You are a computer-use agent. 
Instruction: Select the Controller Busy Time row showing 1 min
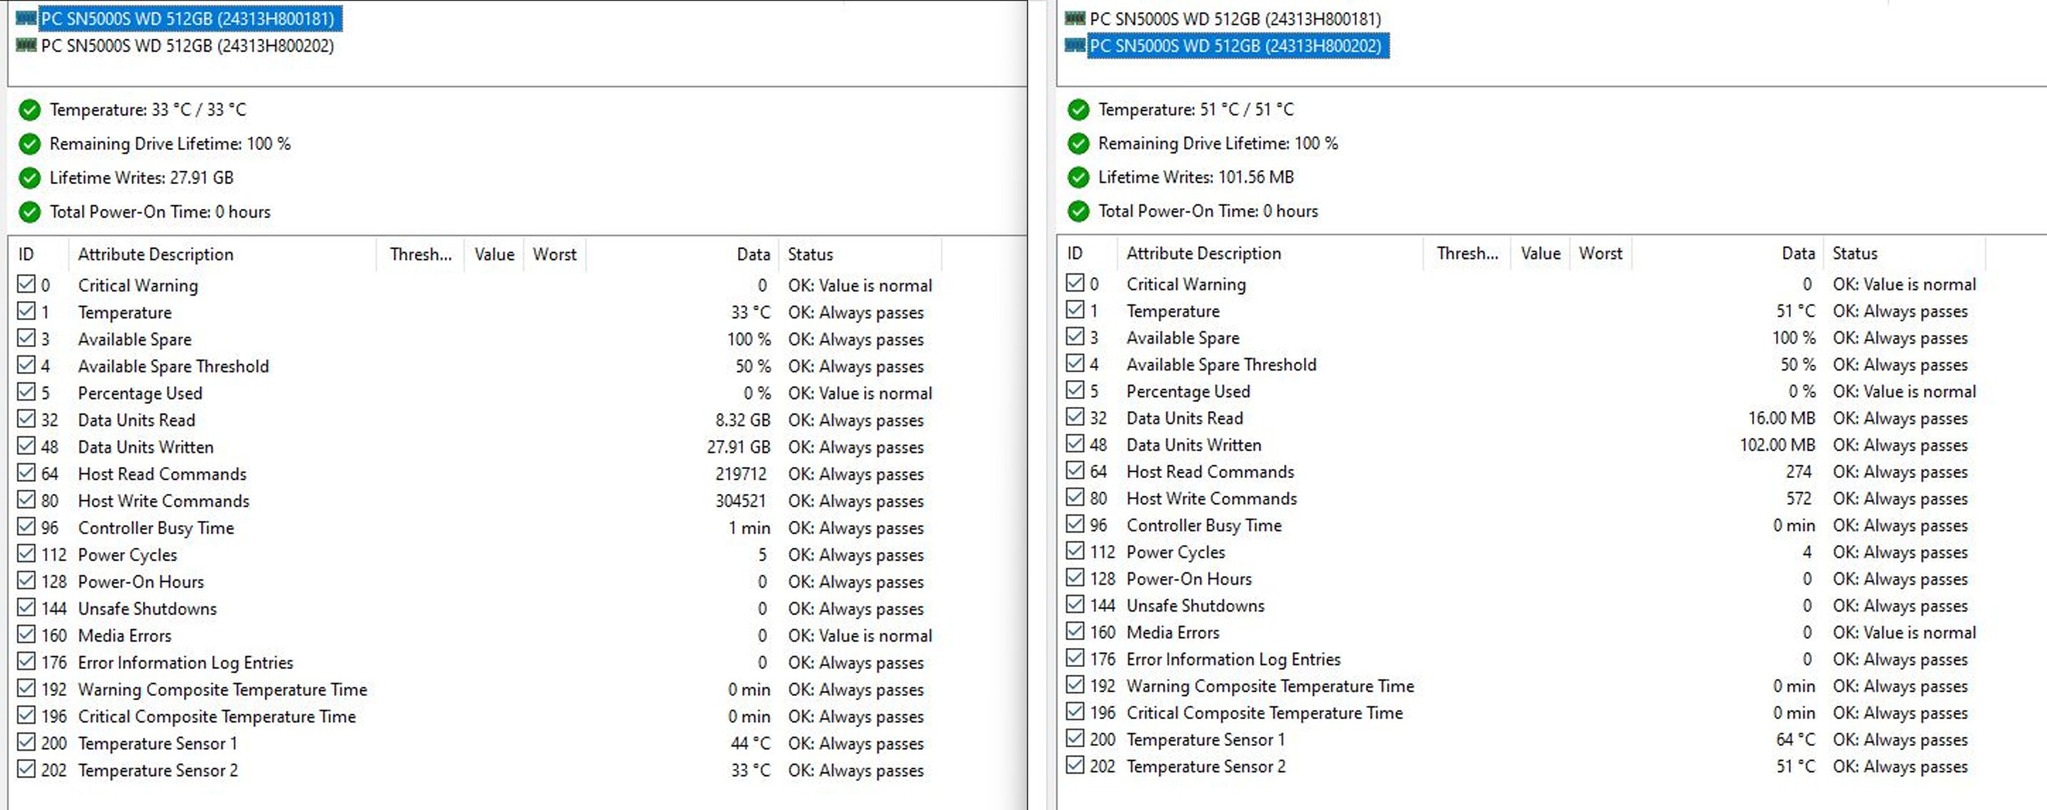(x=156, y=528)
